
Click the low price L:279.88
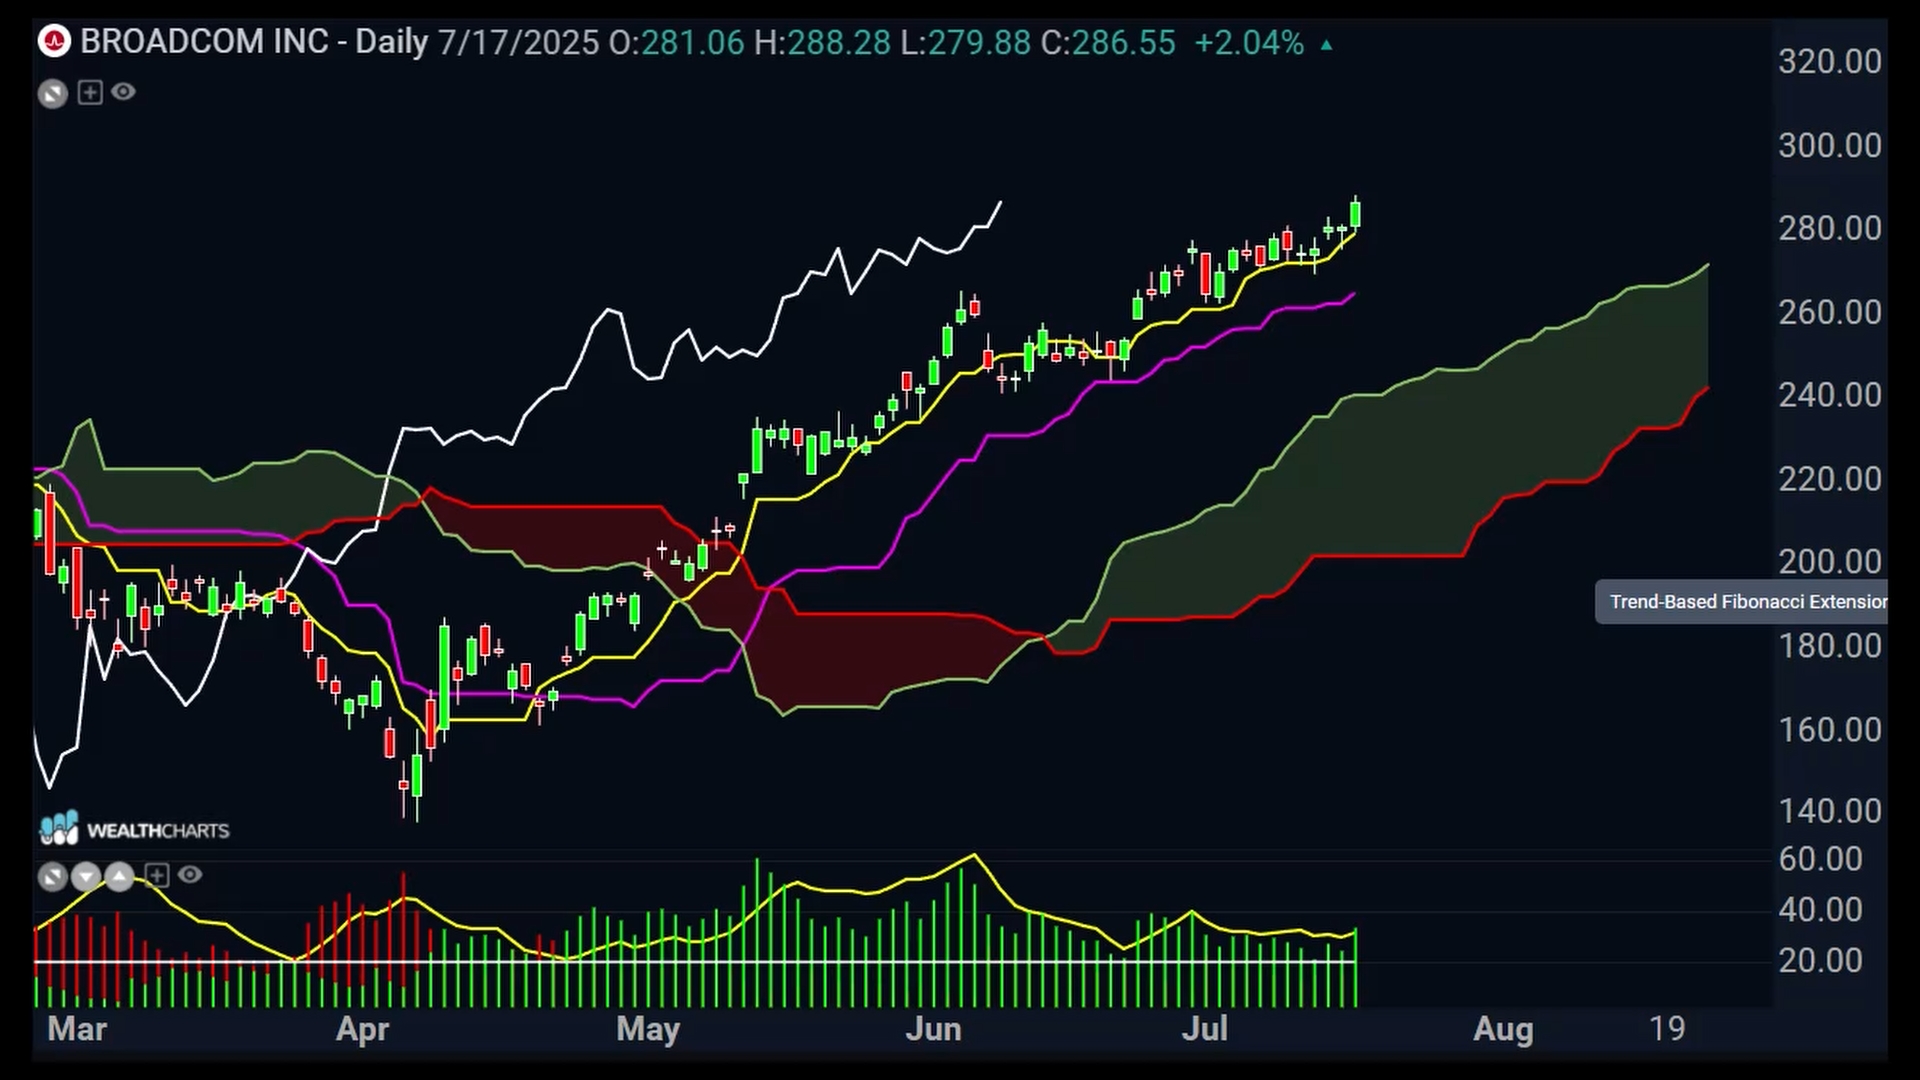pos(966,43)
